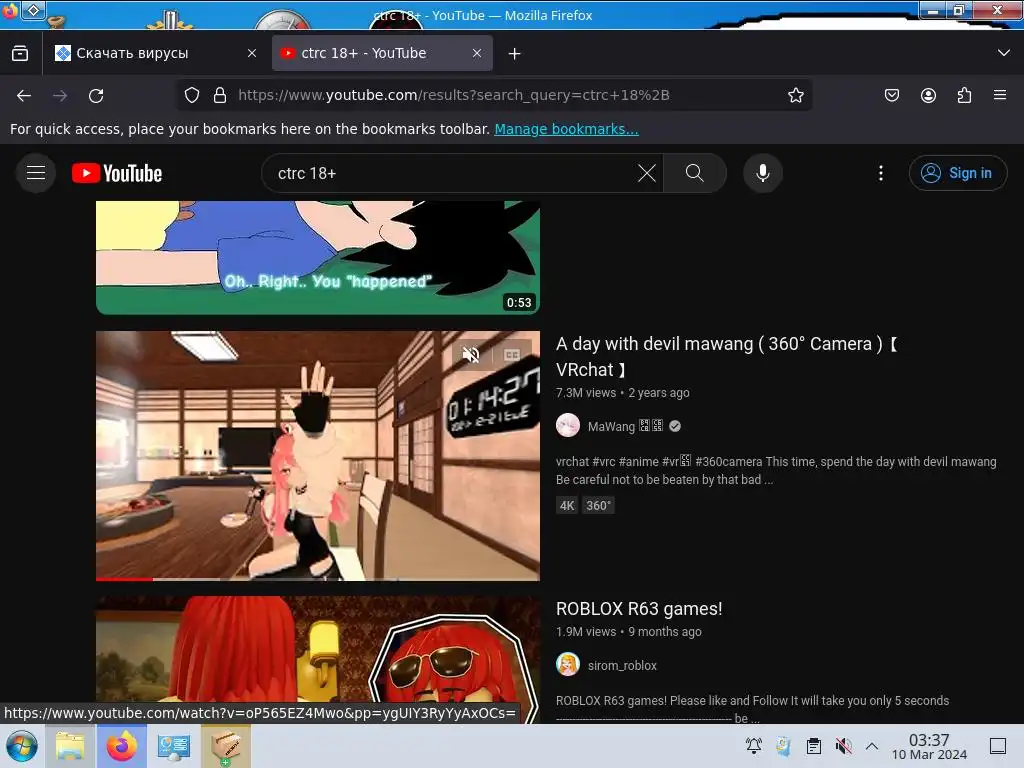
Task: Unmute the video preview sound
Action: (471, 355)
